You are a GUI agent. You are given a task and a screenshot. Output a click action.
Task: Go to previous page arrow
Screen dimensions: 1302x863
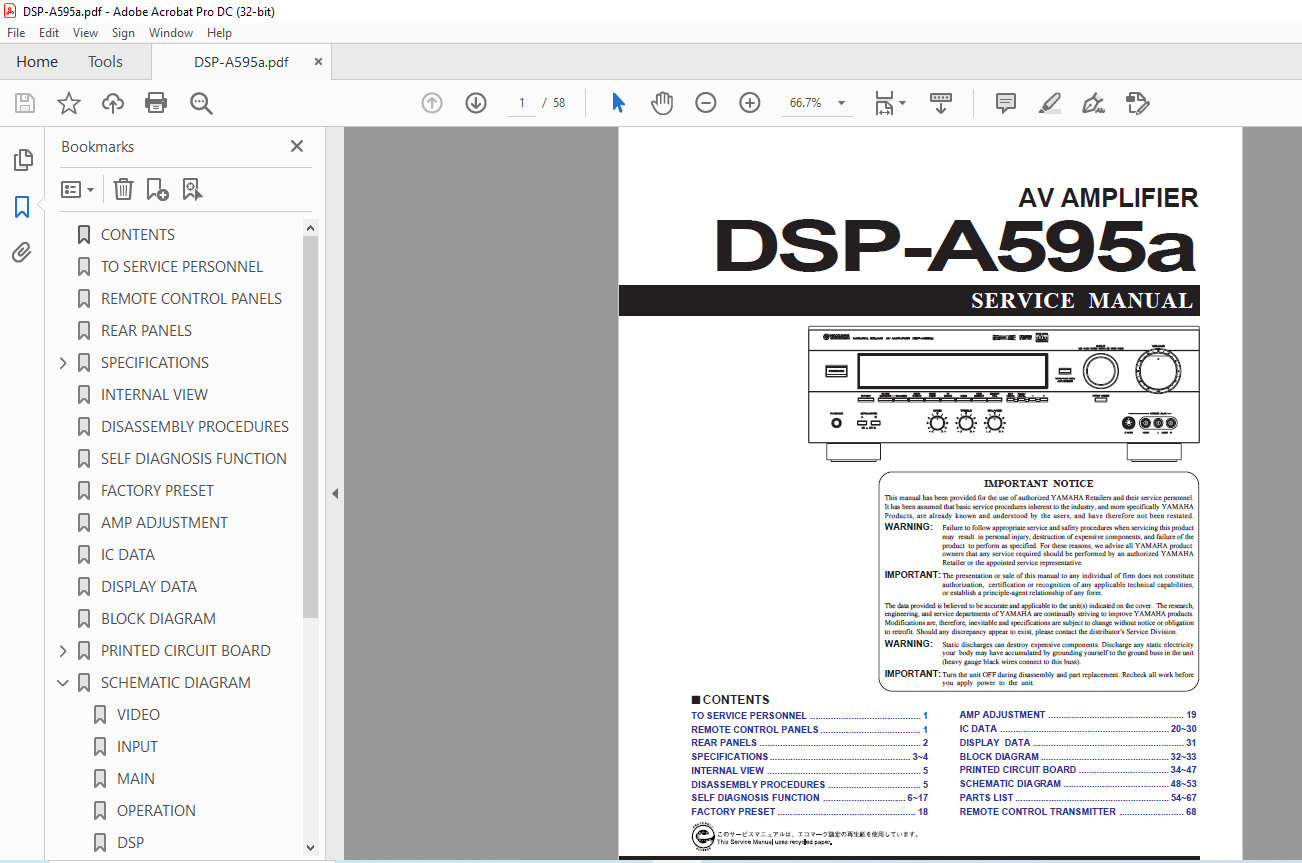tap(432, 103)
